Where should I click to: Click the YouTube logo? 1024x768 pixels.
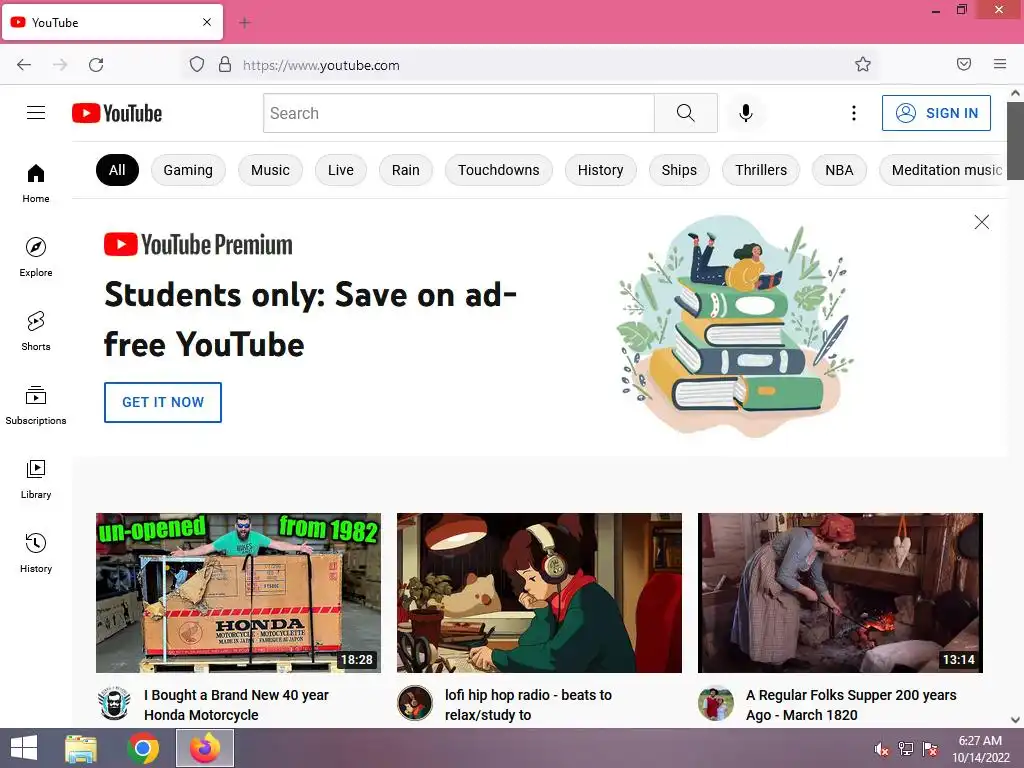[x=117, y=113]
